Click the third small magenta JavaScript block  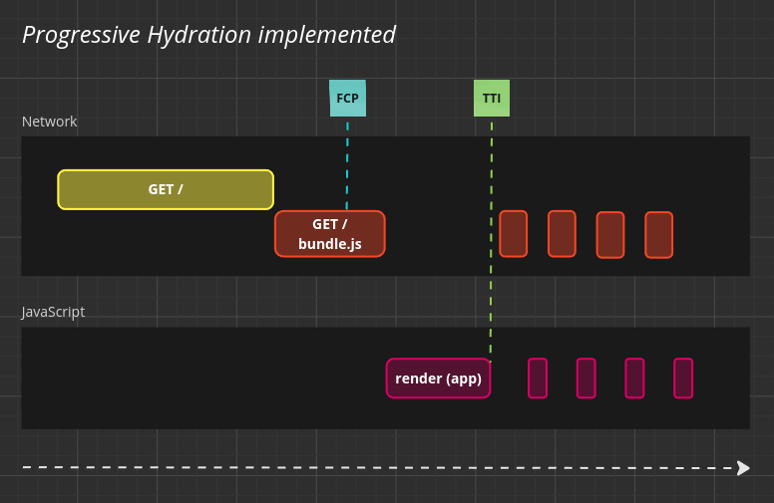pyautogui.click(x=635, y=378)
